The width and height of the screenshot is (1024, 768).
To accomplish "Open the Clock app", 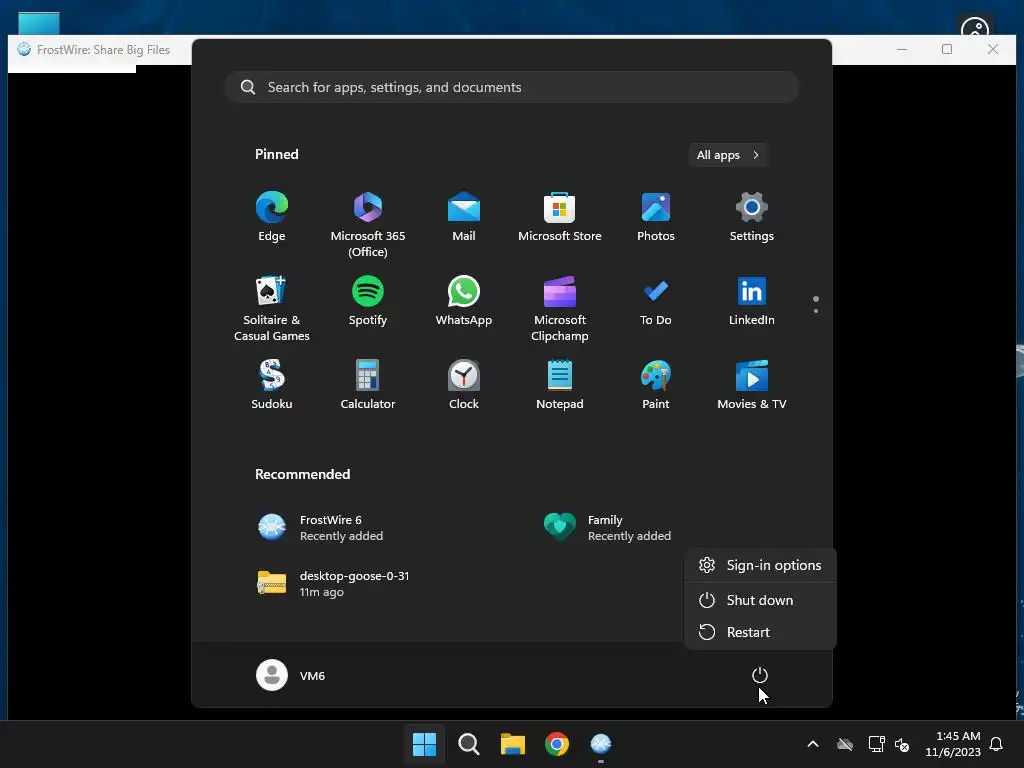I will 464,385.
